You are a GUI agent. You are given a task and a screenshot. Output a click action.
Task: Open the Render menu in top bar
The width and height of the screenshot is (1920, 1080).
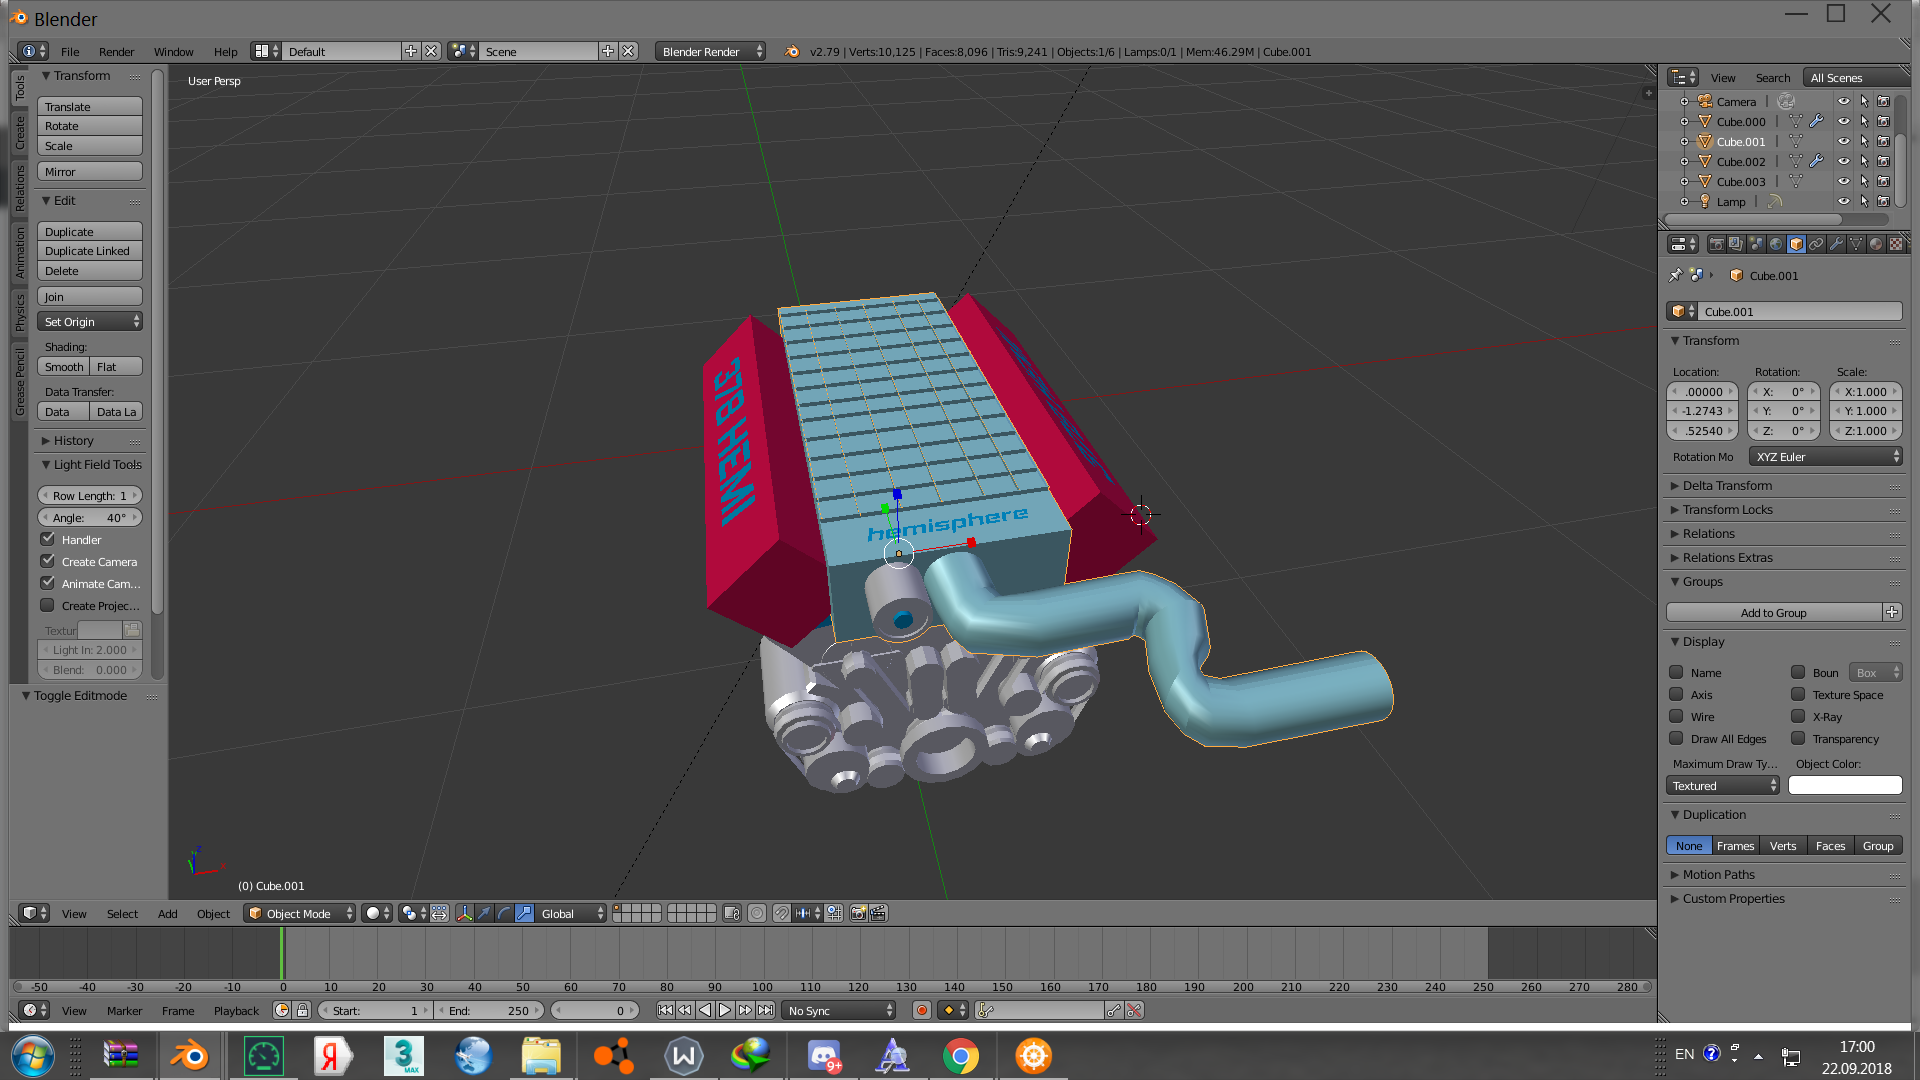pos(116,52)
